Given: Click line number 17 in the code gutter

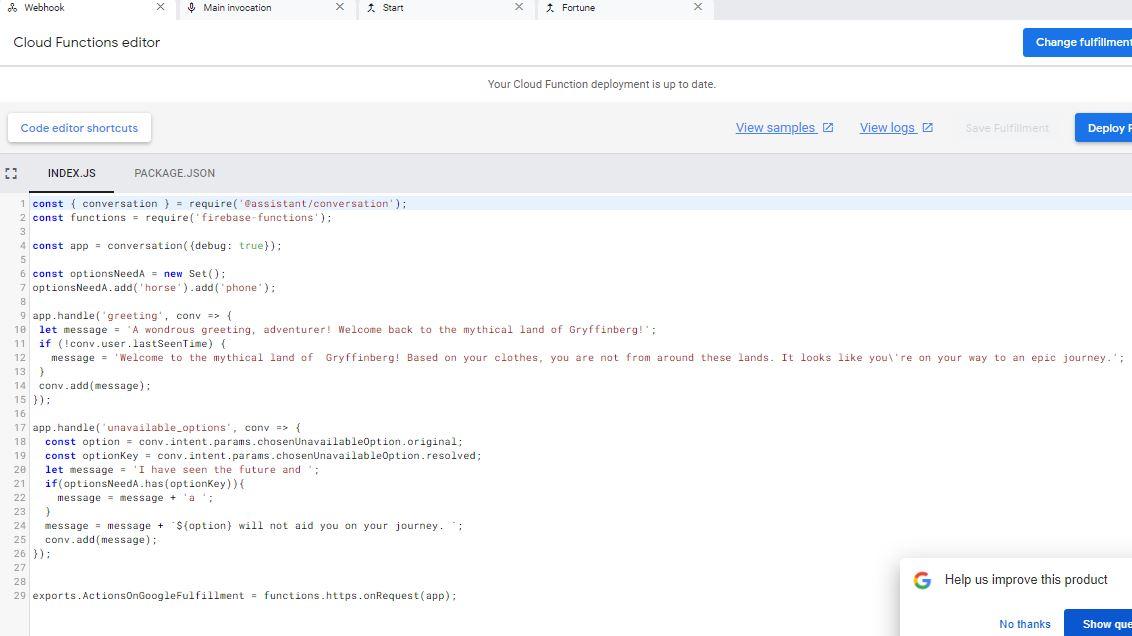Looking at the screenshot, I should click(x=19, y=427).
